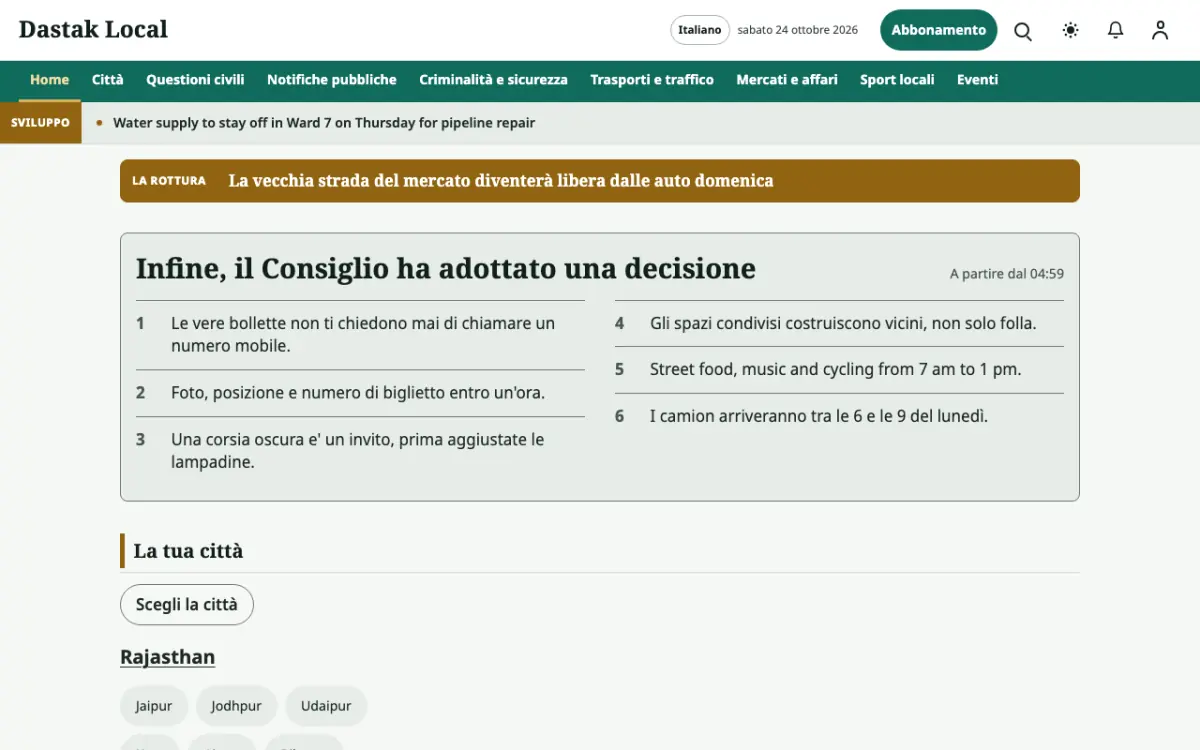Open headline Infine, il Consiglio ha adottato
Viewport: 1200px width, 750px height.
click(446, 268)
